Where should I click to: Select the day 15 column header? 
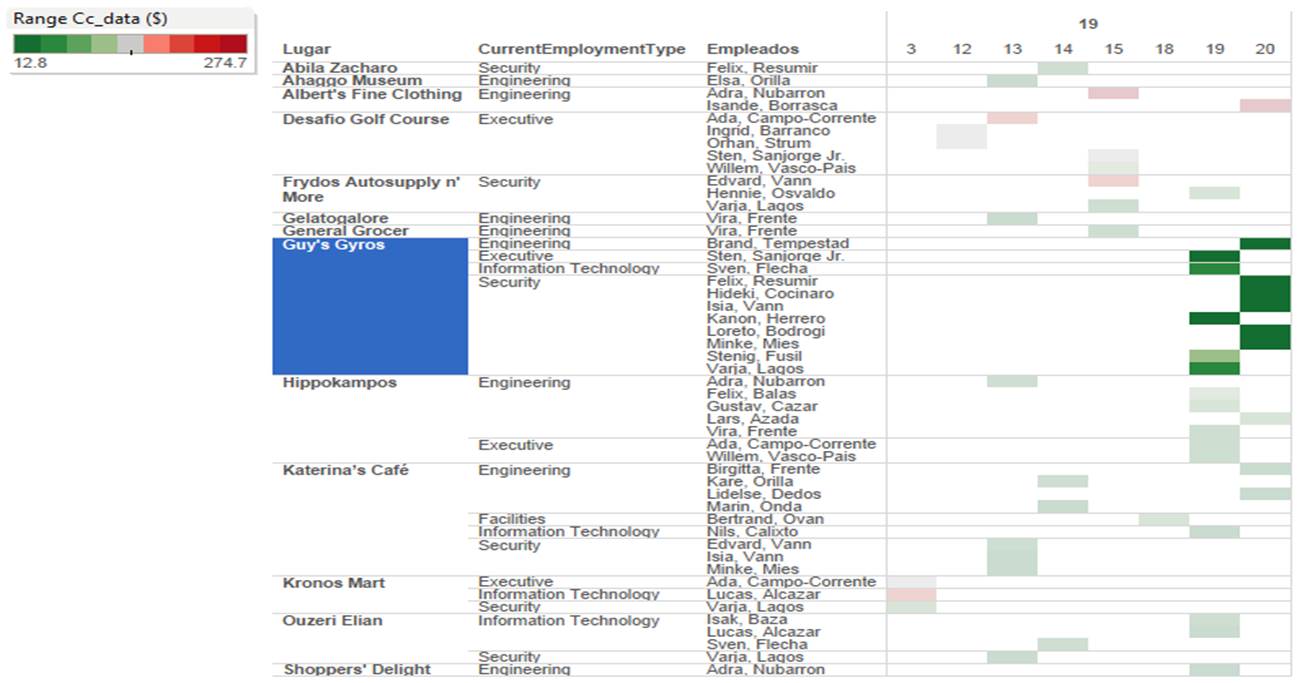(x=1113, y=49)
